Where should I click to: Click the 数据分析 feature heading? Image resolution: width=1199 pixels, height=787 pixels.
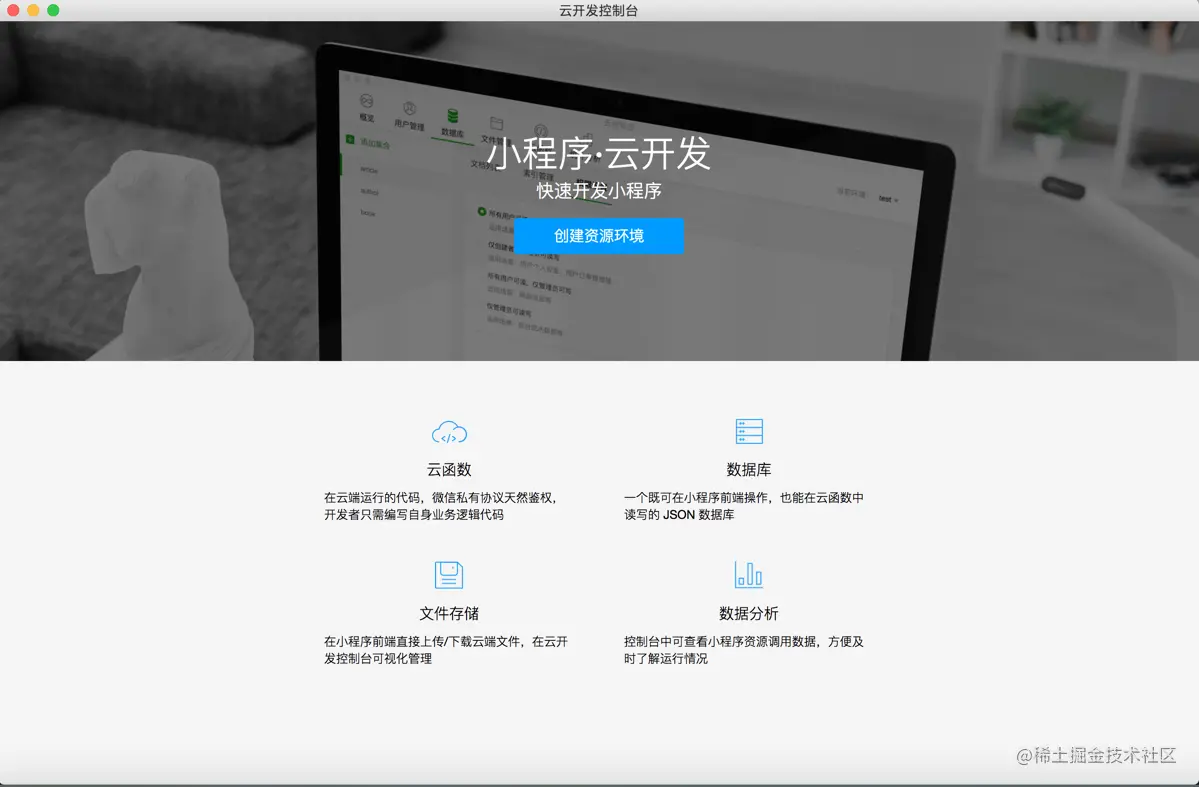pos(748,613)
